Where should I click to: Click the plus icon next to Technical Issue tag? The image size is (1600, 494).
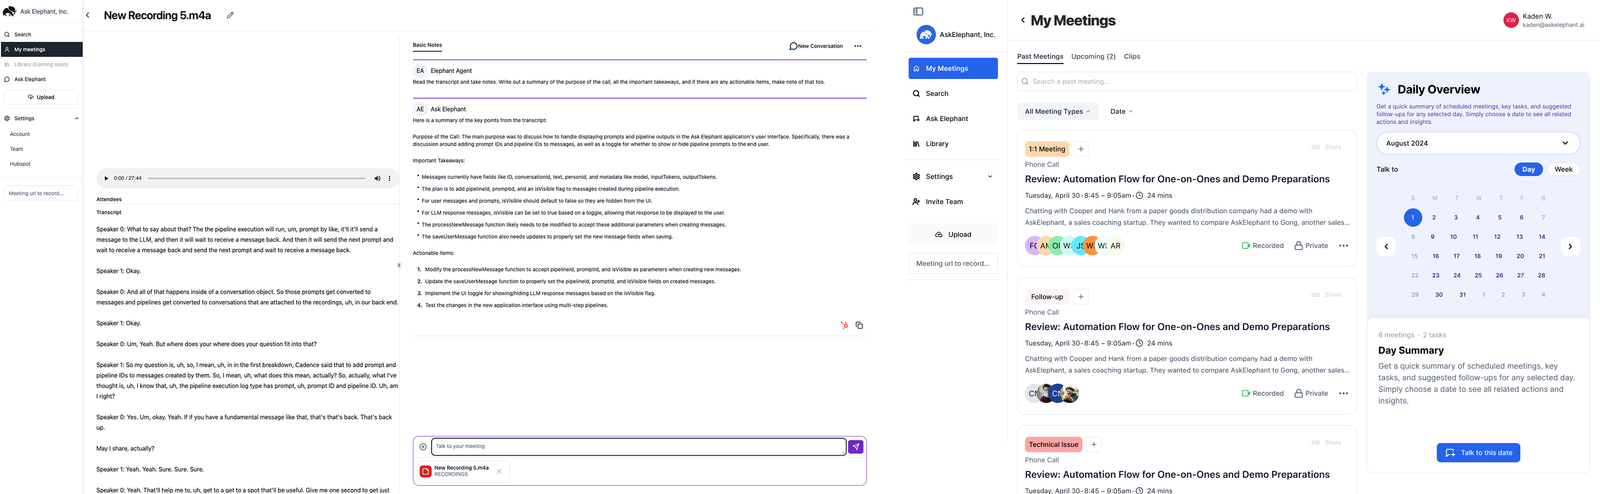point(1094,445)
